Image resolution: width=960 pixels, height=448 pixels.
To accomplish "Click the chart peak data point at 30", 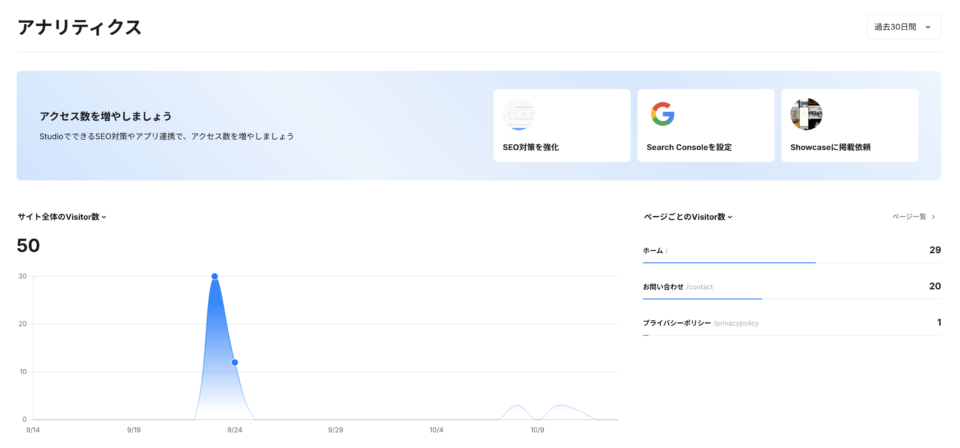I will [x=214, y=276].
